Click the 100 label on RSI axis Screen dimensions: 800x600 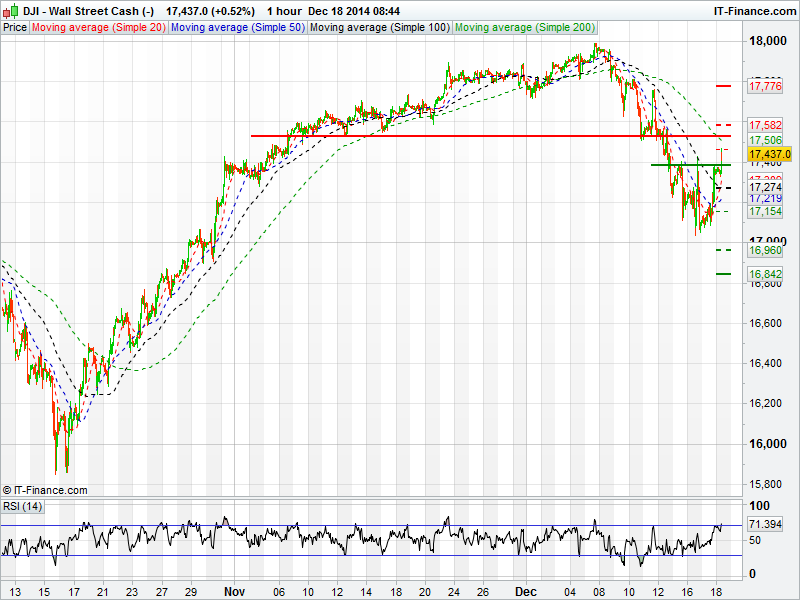click(759, 506)
